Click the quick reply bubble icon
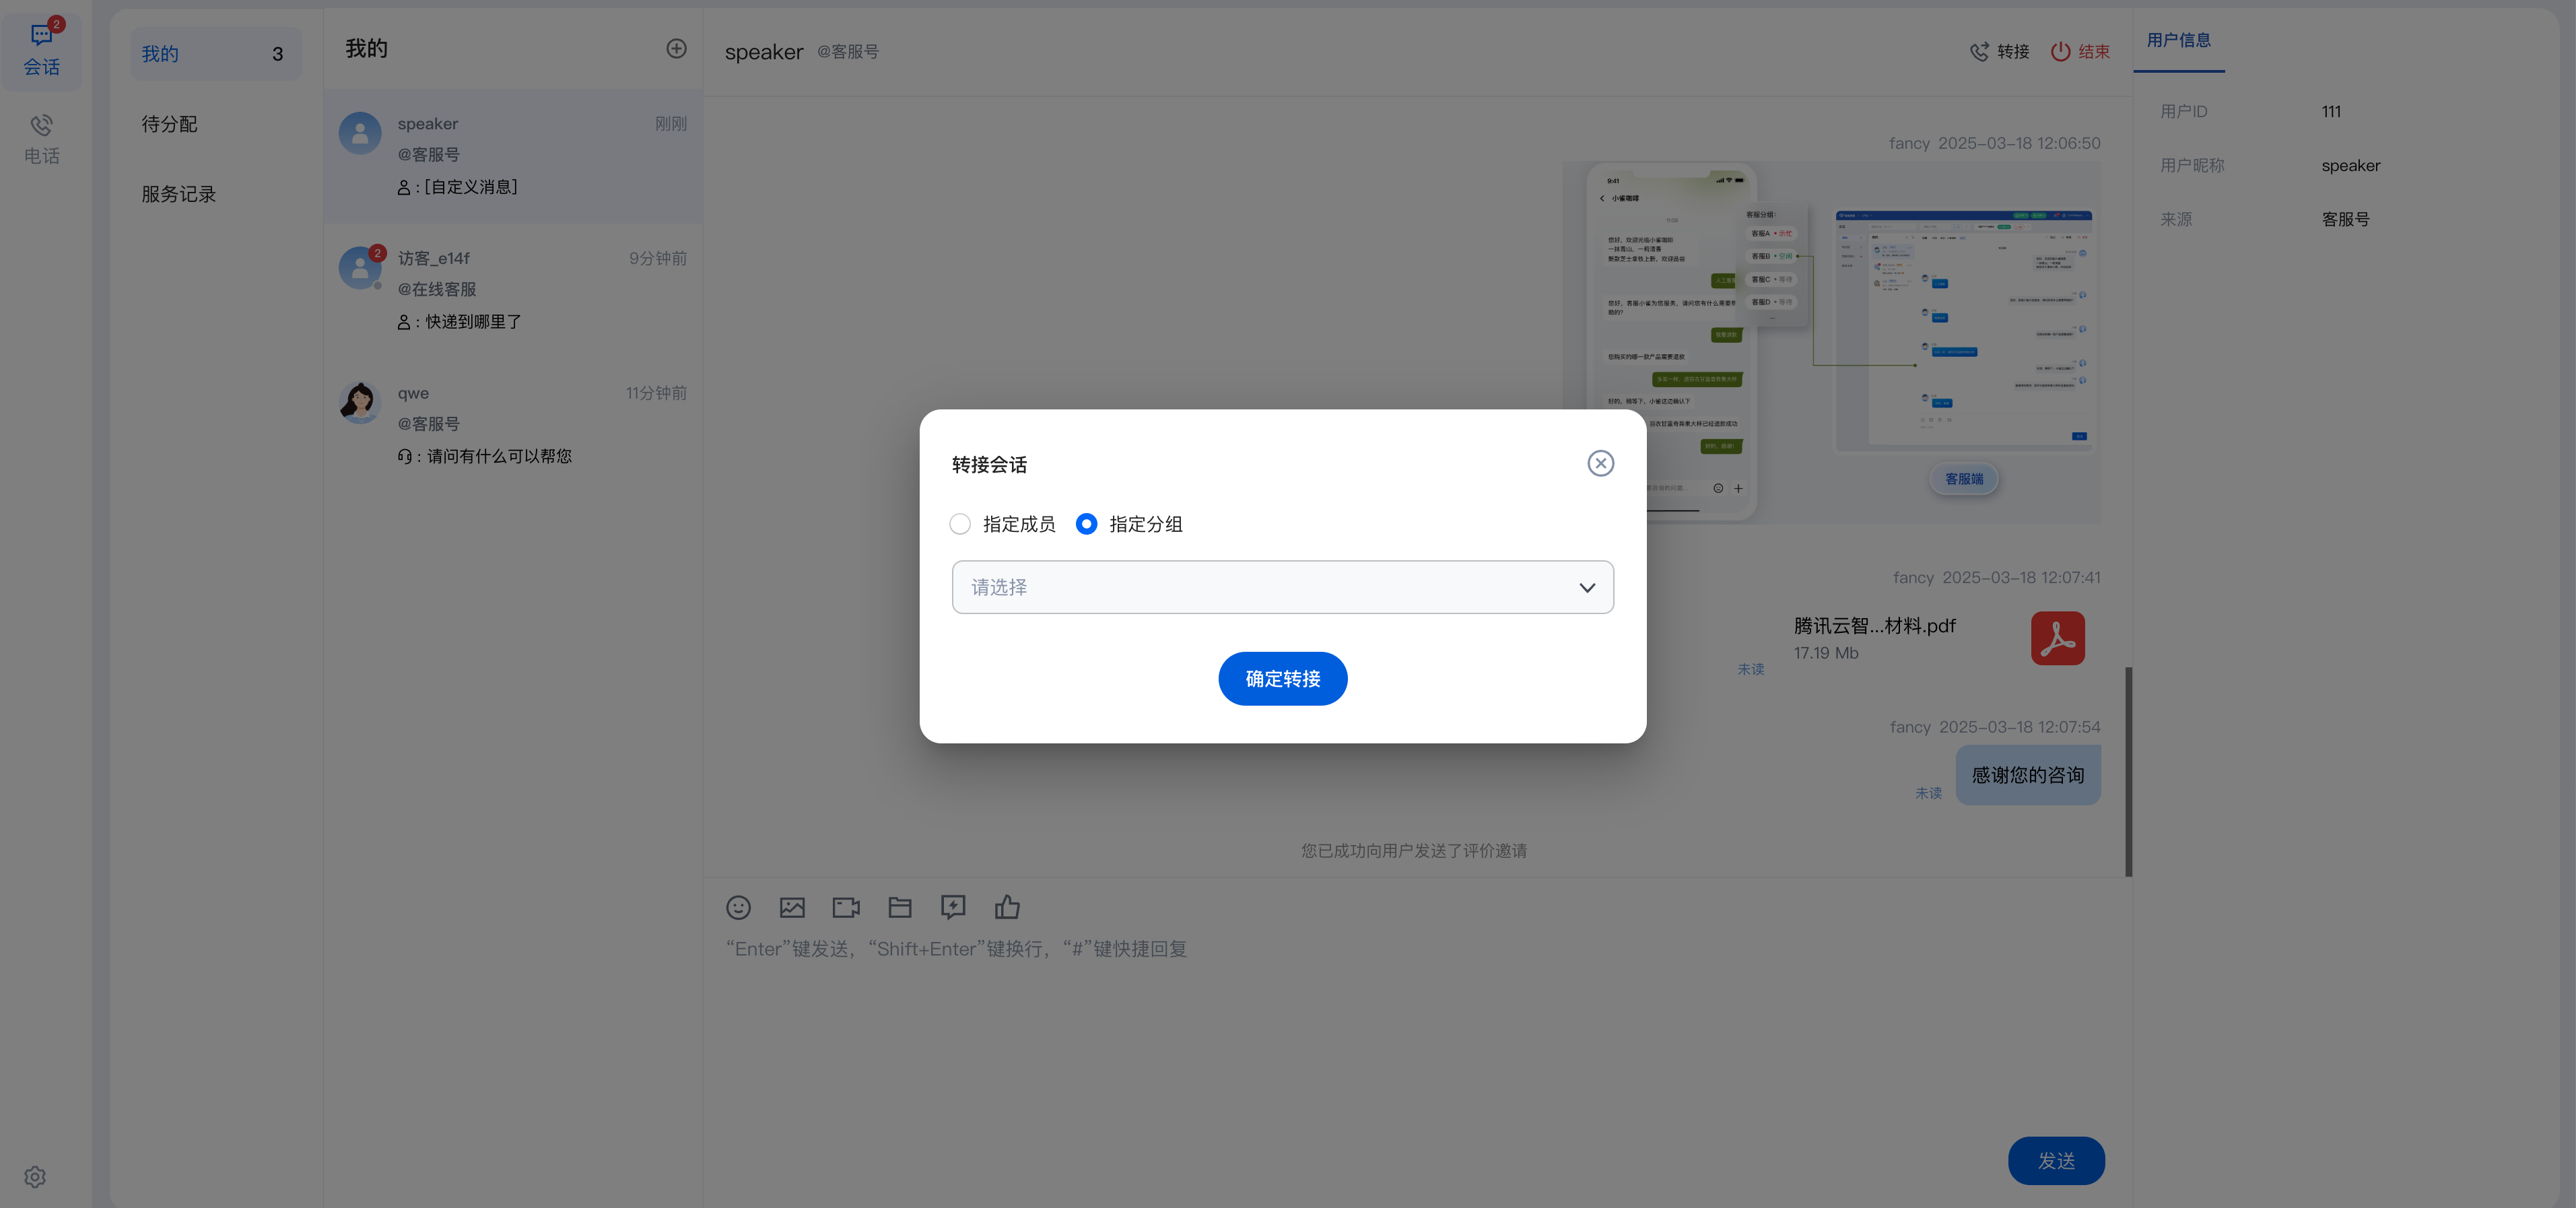This screenshot has width=2576, height=1208. tap(953, 907)
